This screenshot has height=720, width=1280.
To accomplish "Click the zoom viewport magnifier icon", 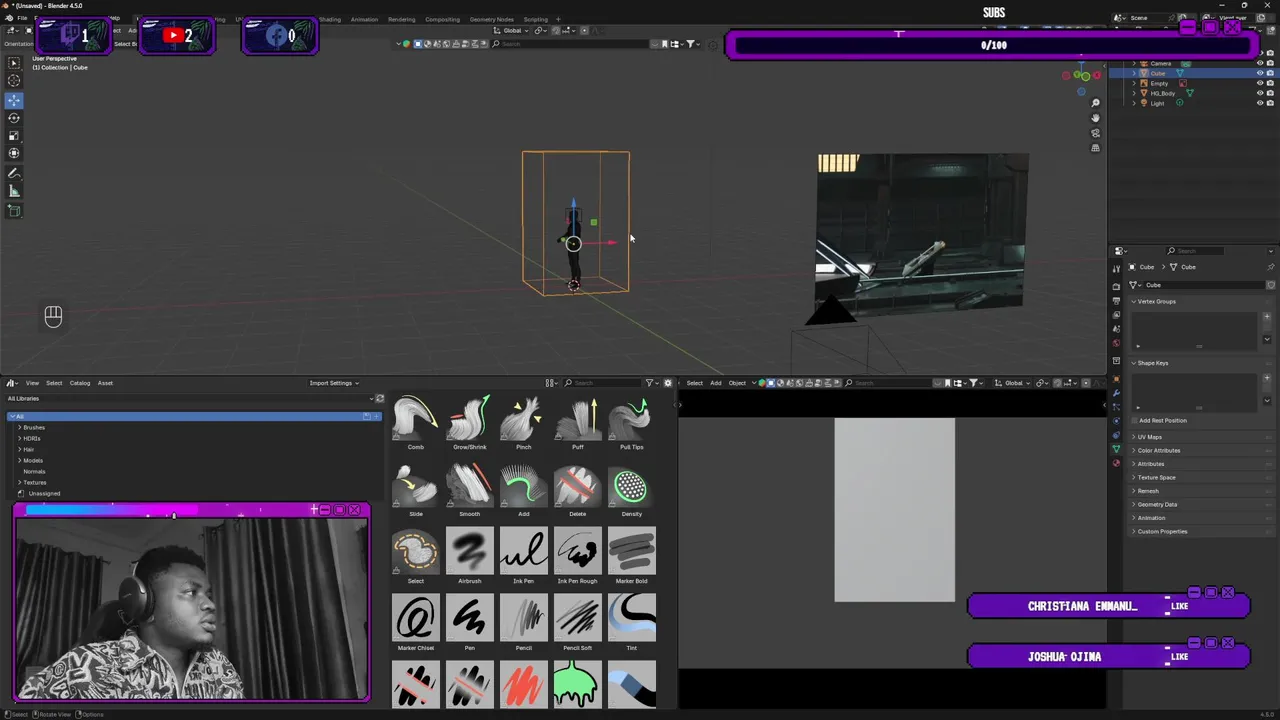I will click(1096, 103).
